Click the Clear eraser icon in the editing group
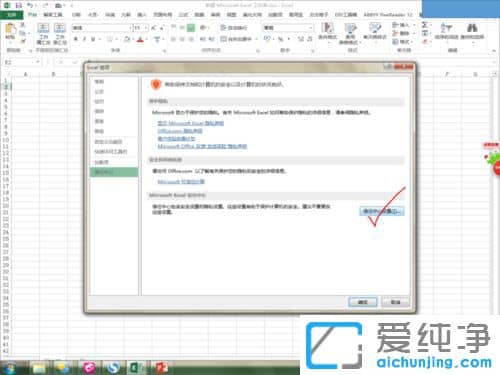The height and width of the screenshot is (375, 500). [x=425, y=42]
